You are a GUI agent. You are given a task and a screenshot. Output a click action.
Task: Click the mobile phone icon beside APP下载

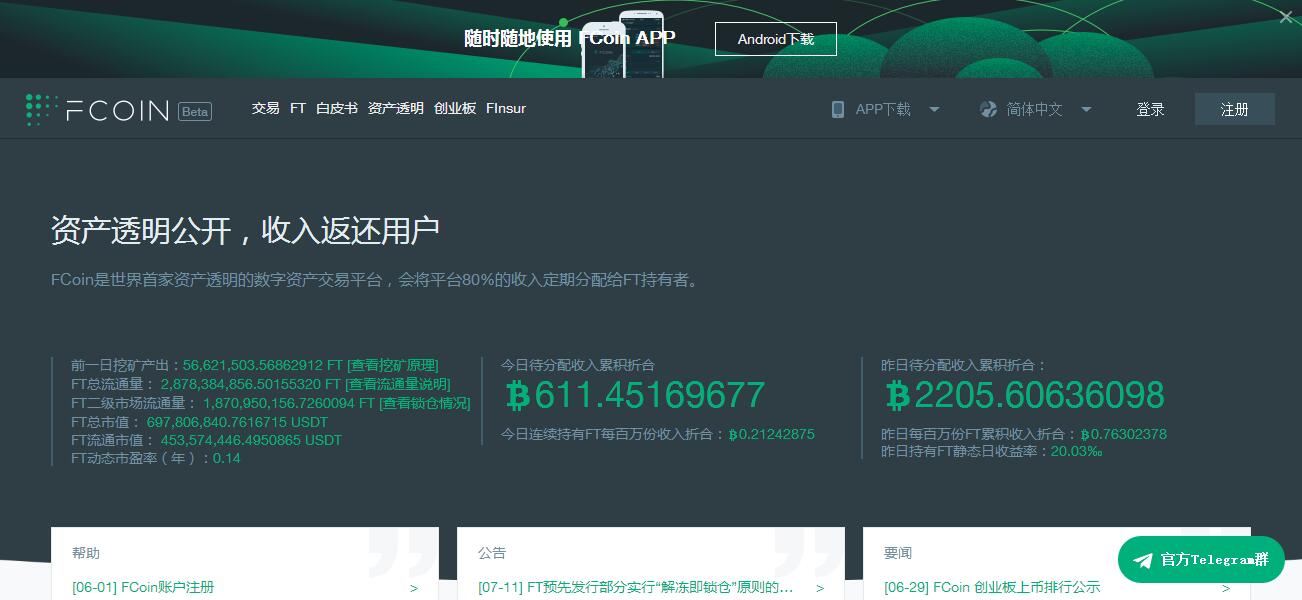(x=838, y=109)
